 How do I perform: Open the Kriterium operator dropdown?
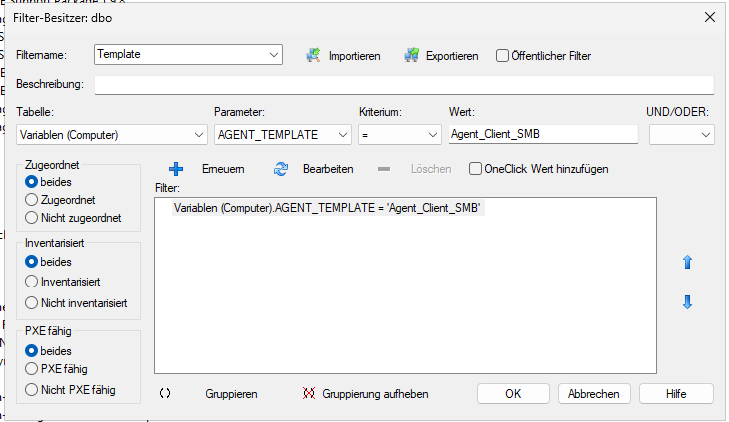click(433, 134)
